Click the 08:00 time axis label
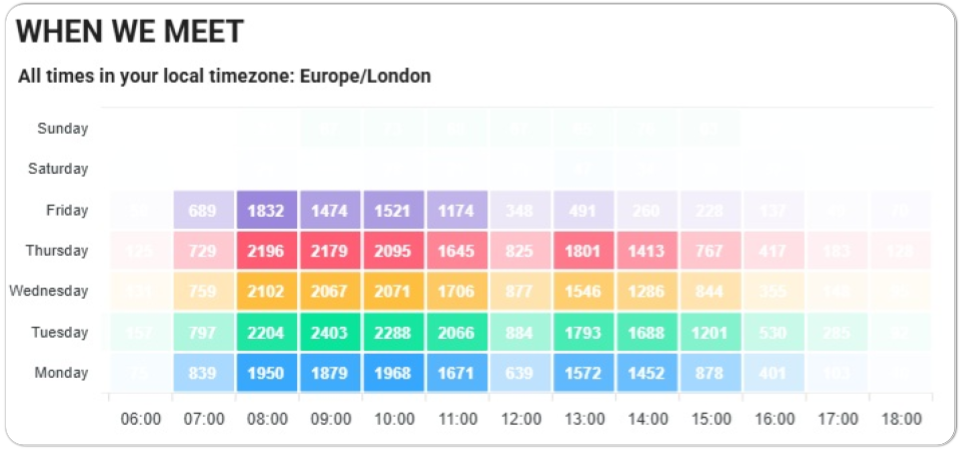This screenshot has width=960, height=450. coord(268,419)
